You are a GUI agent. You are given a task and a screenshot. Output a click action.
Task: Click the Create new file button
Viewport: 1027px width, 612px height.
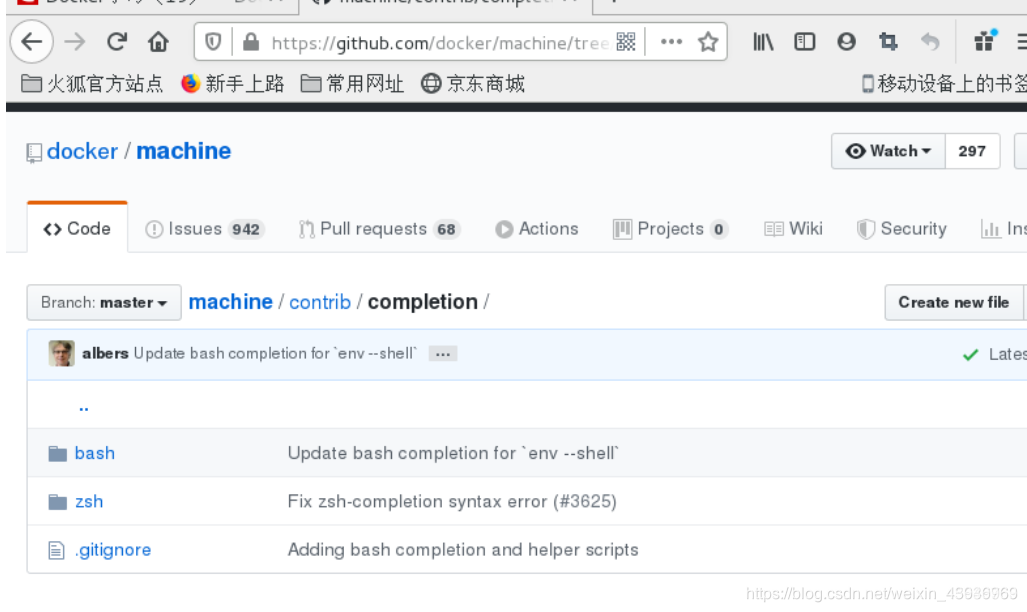click(954, 302)
